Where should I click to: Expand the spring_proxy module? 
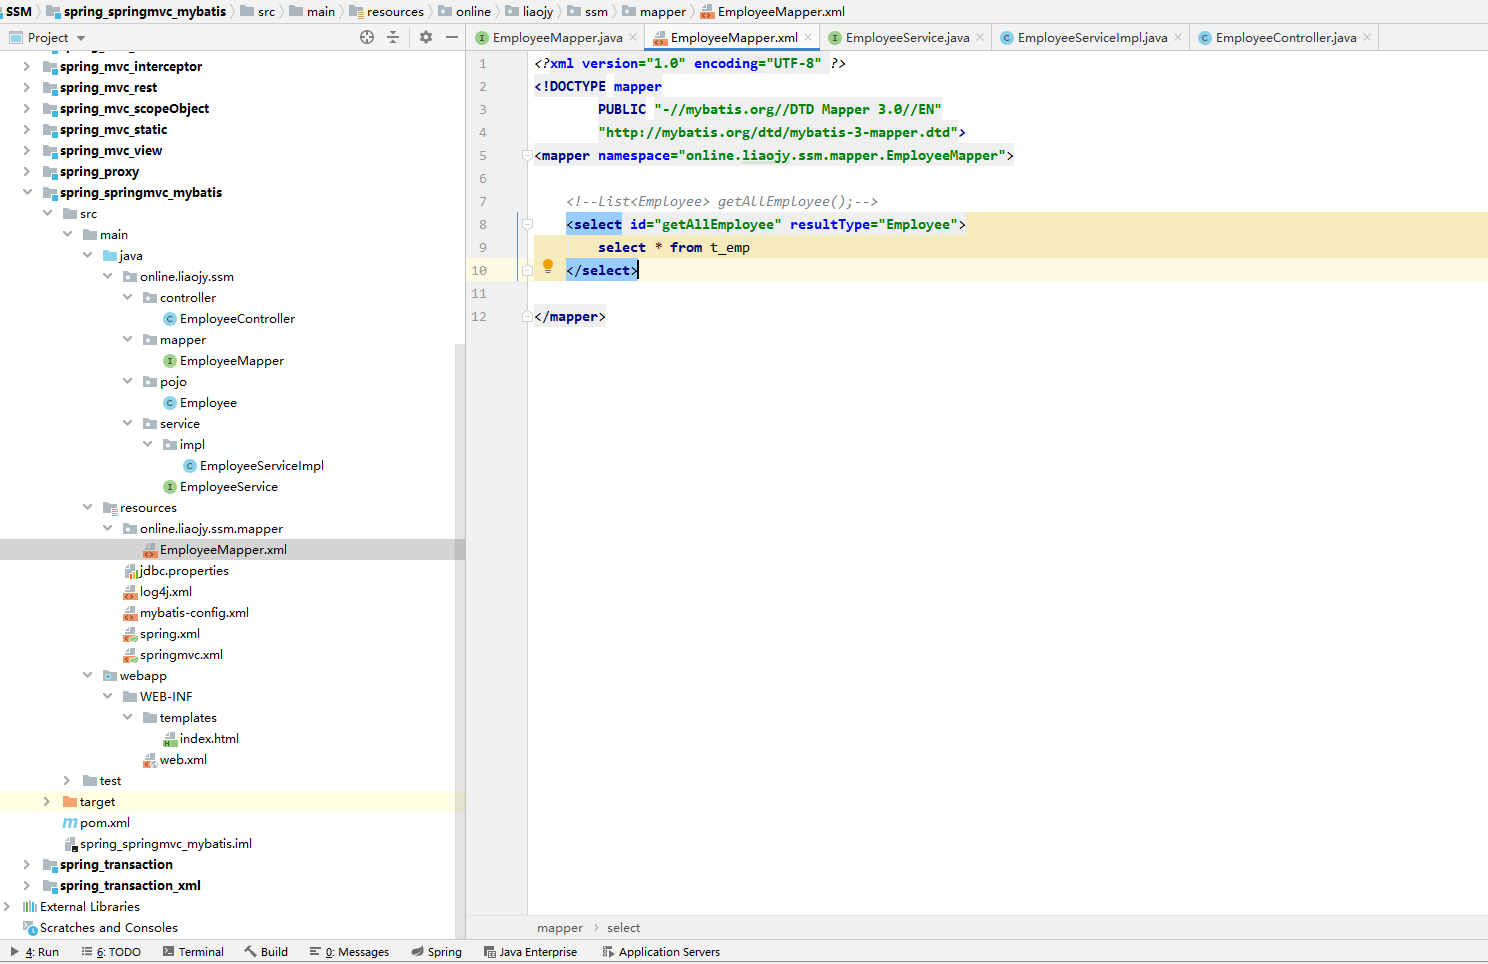click(x=27, y=171)
